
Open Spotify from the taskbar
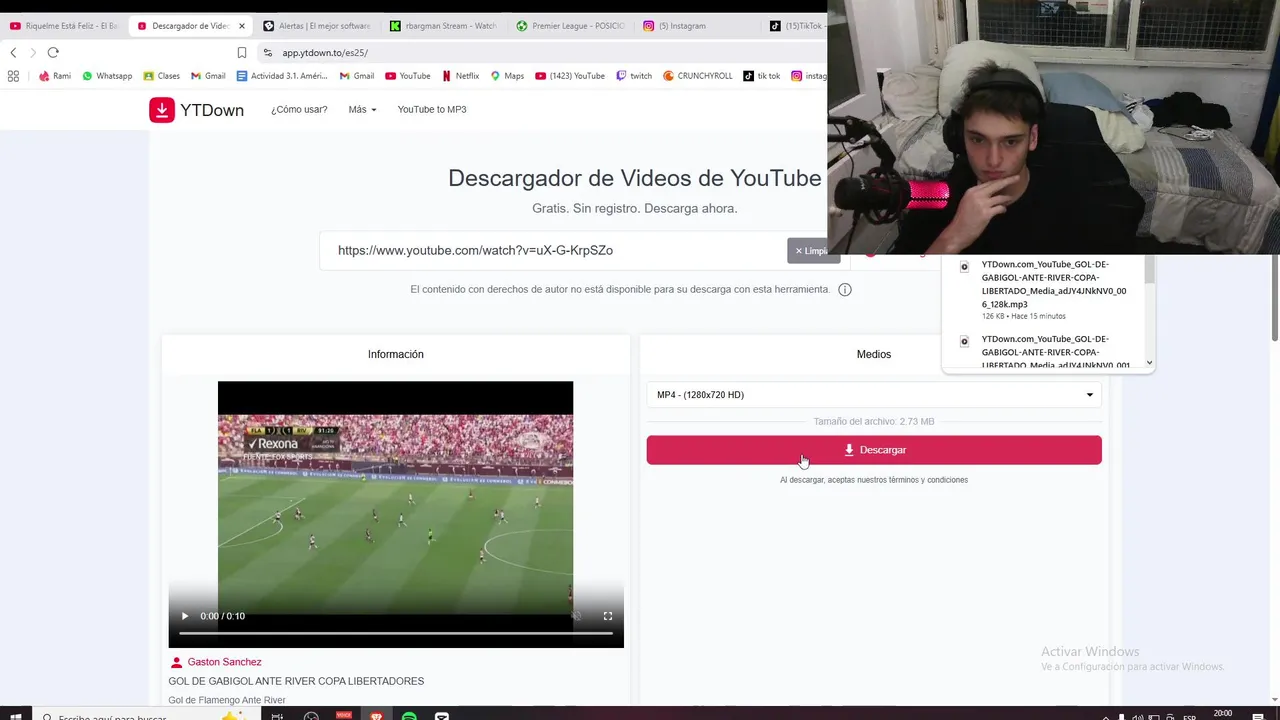[409, 716]
